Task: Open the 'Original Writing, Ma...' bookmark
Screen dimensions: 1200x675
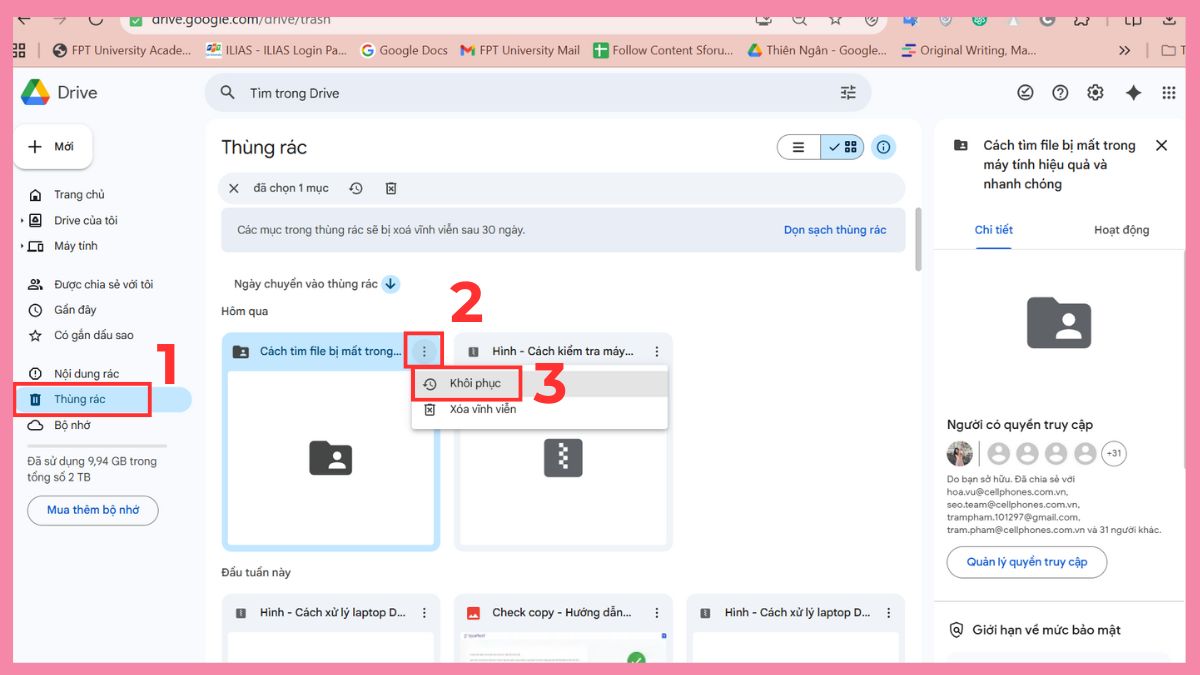Action: [x=969, y=50]
